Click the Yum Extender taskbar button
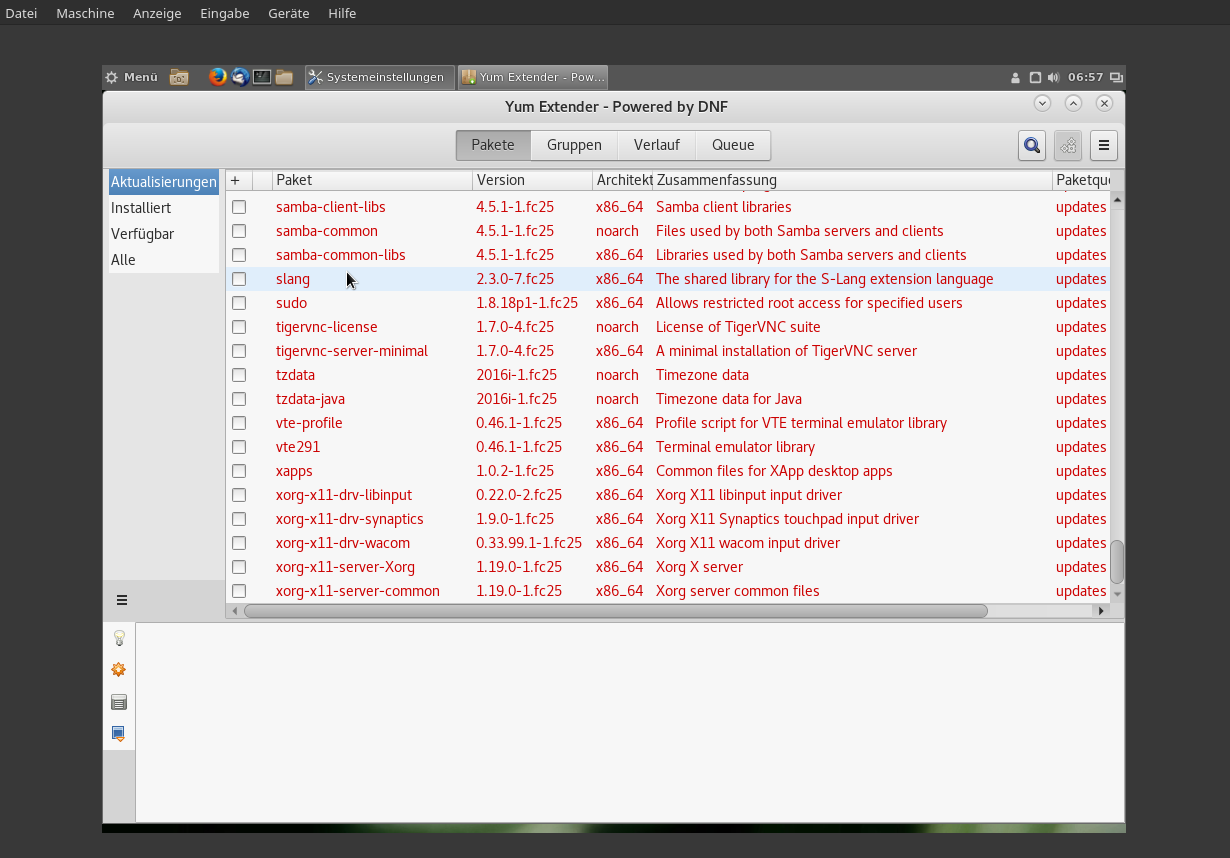The image size is (1230, 858). pyautogui.click(x=533, y=77)
